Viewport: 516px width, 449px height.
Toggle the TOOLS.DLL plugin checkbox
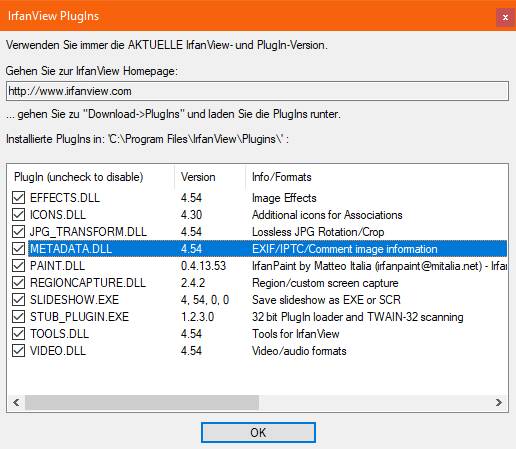(18, 334)
